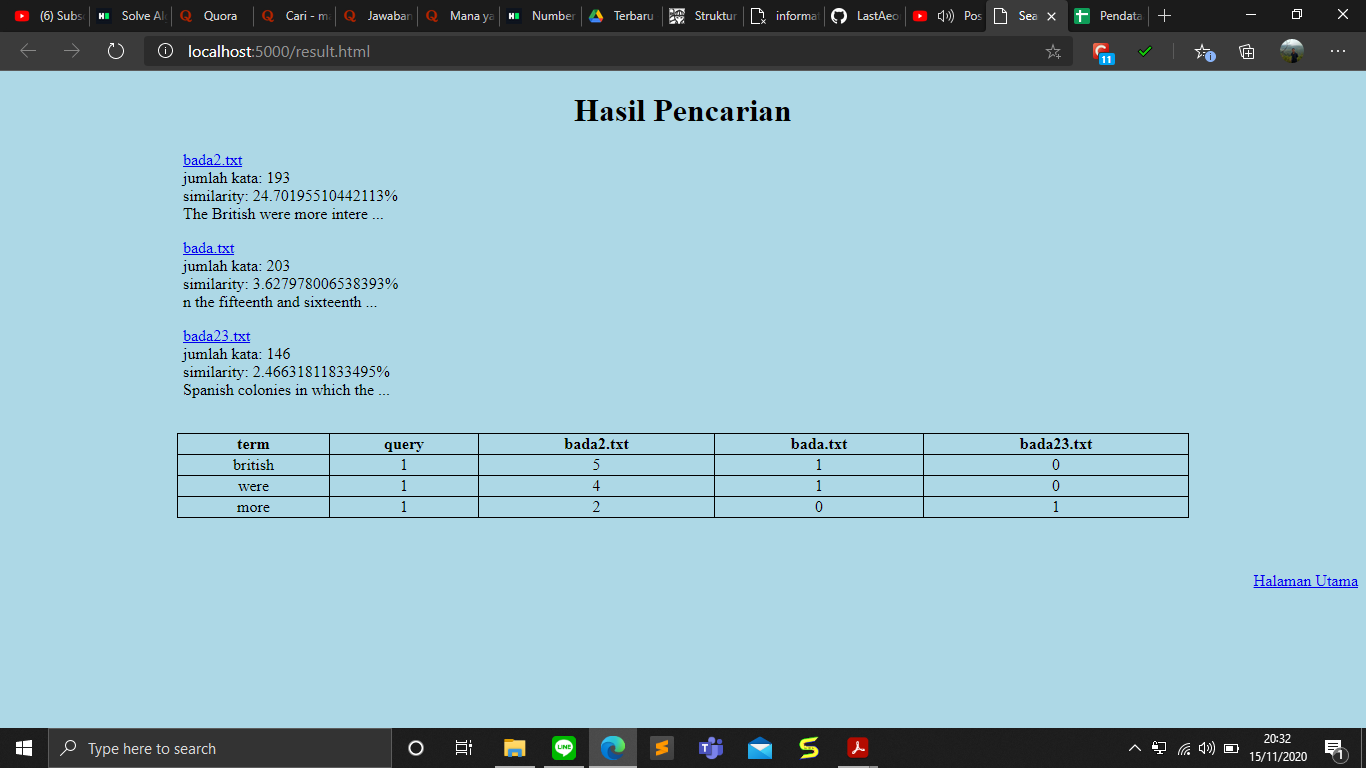Open Adobe Acrobat from taskbar
The height and width of the screenshot is (768, 1366).
pyautogui.click(x=858, y=748)
